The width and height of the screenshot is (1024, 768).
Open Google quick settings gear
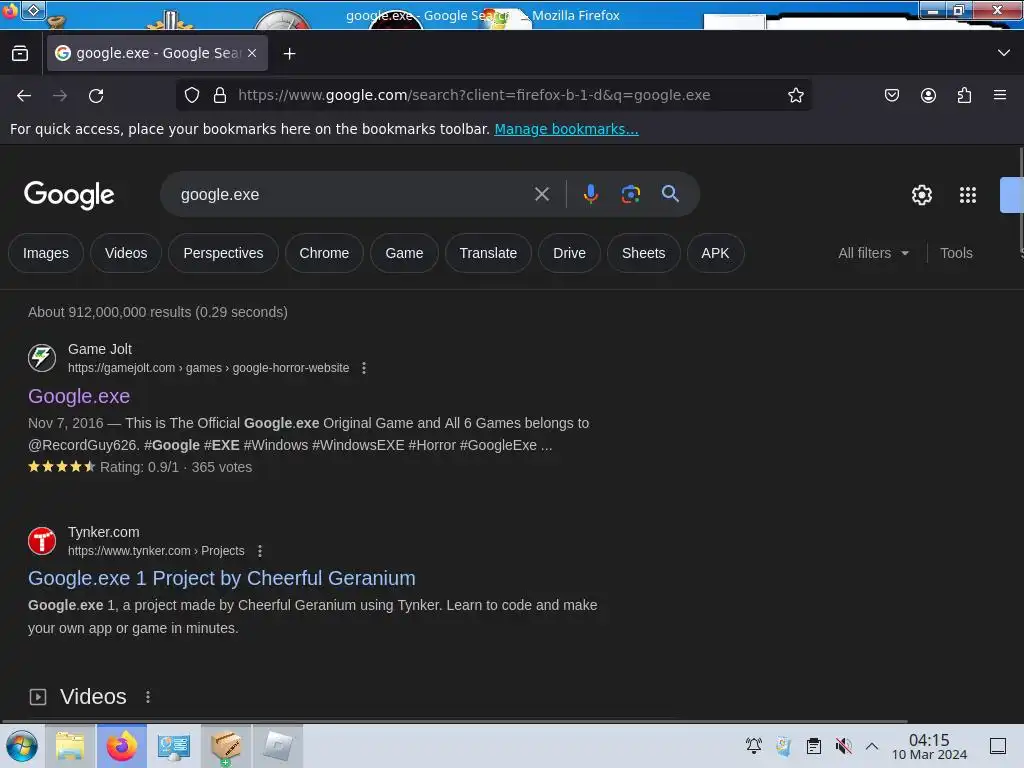tap(921, 195)
